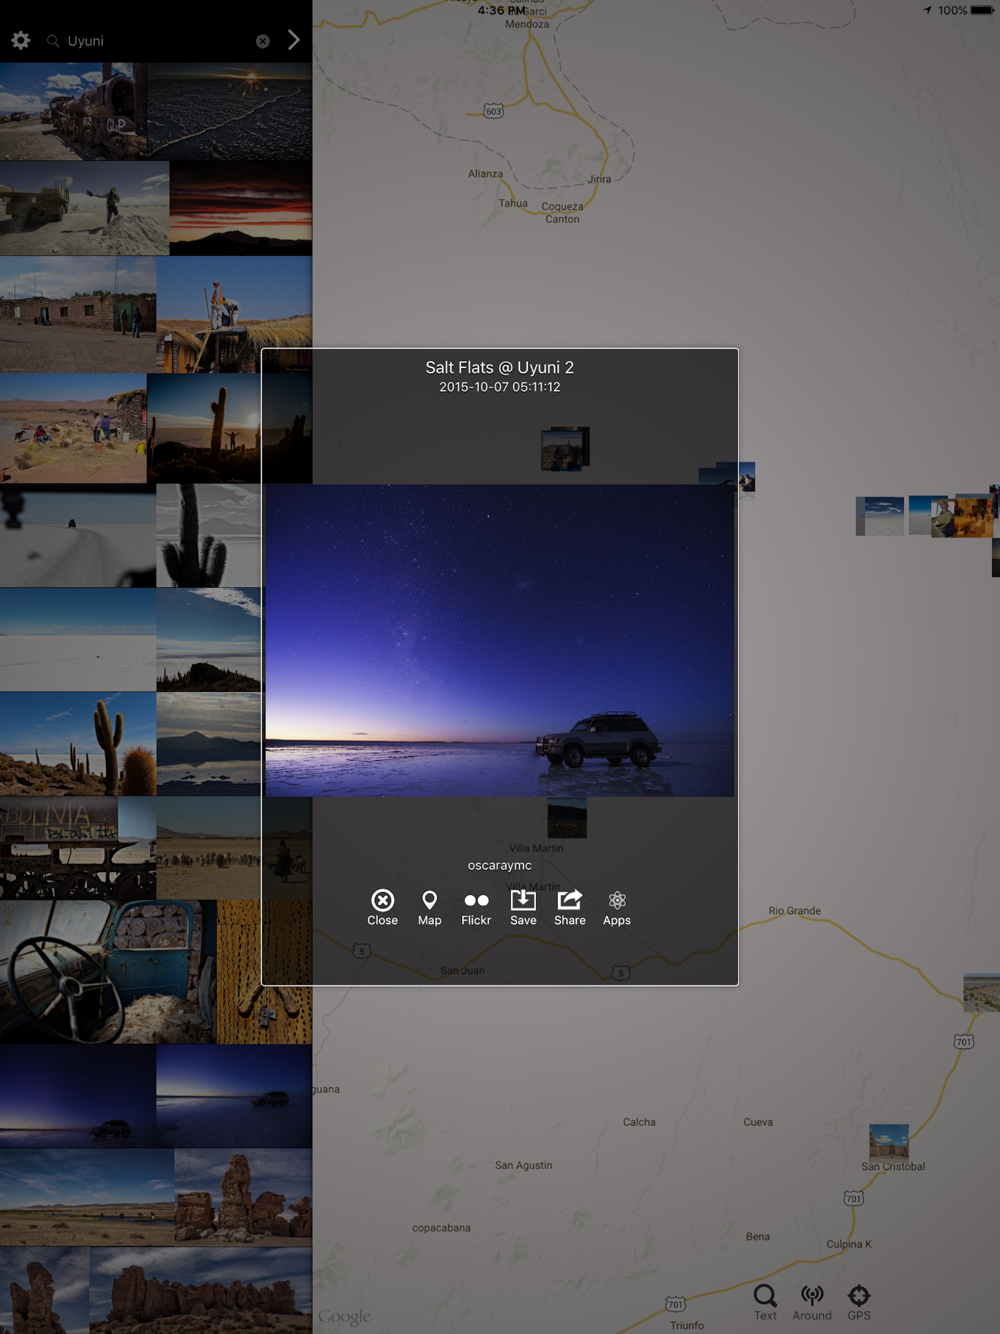The image size is (1000, 1334).
Task: Tap the author name oscaraymc
Action: pyautogui.click(x=500, y=865)
